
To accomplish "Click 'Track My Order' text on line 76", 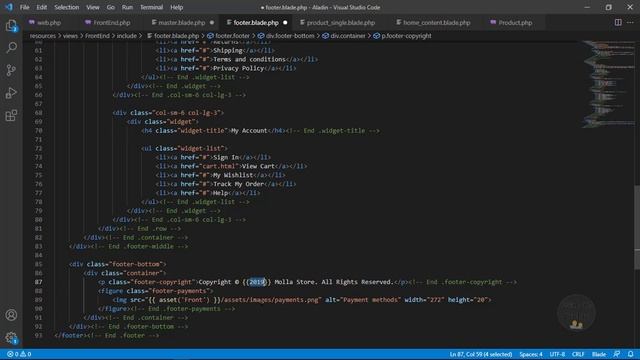I will pyautogui.click(x=238, y=184).
